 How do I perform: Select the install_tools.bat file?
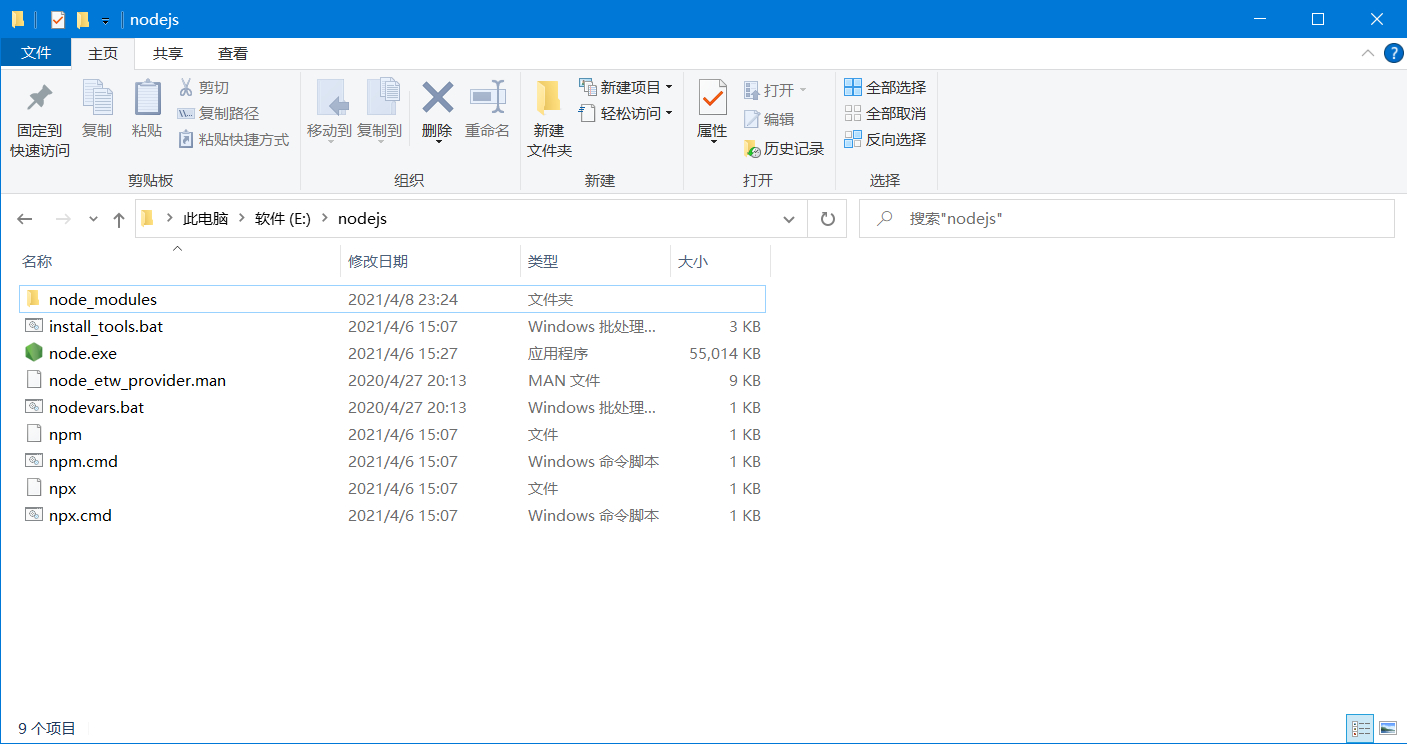pyautogui.click(x=392, y=327)
